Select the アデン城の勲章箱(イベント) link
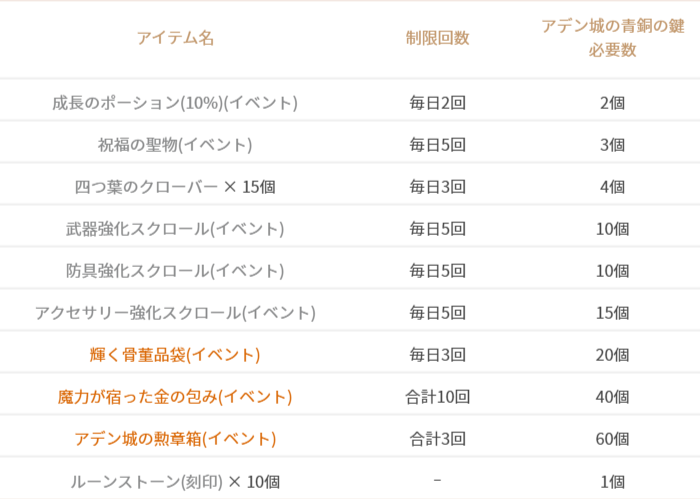Image resolution: width=700 pixels, height=499 pixels. point(175,439)
